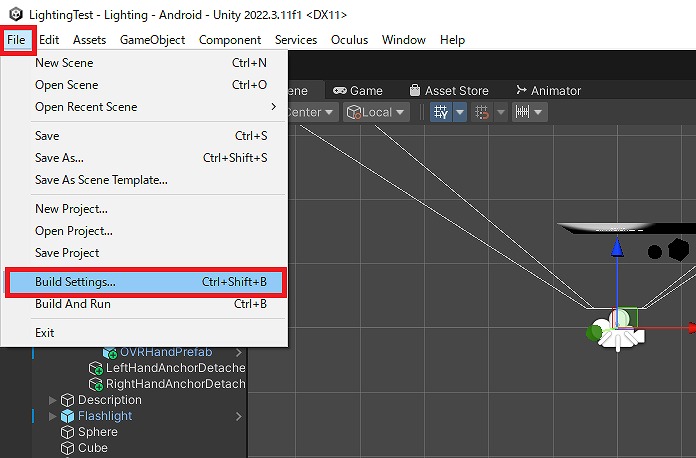Open the Window menu
This screenshot has height=458, width=696.
pos(403,40)
